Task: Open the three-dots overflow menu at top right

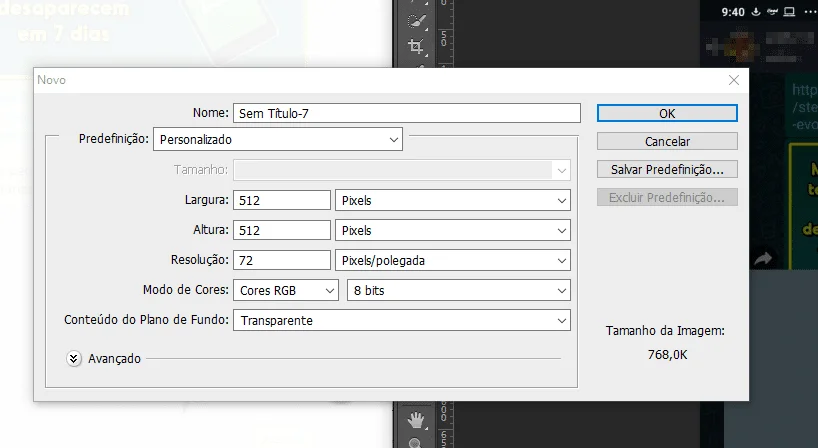Action: [810, 11]
